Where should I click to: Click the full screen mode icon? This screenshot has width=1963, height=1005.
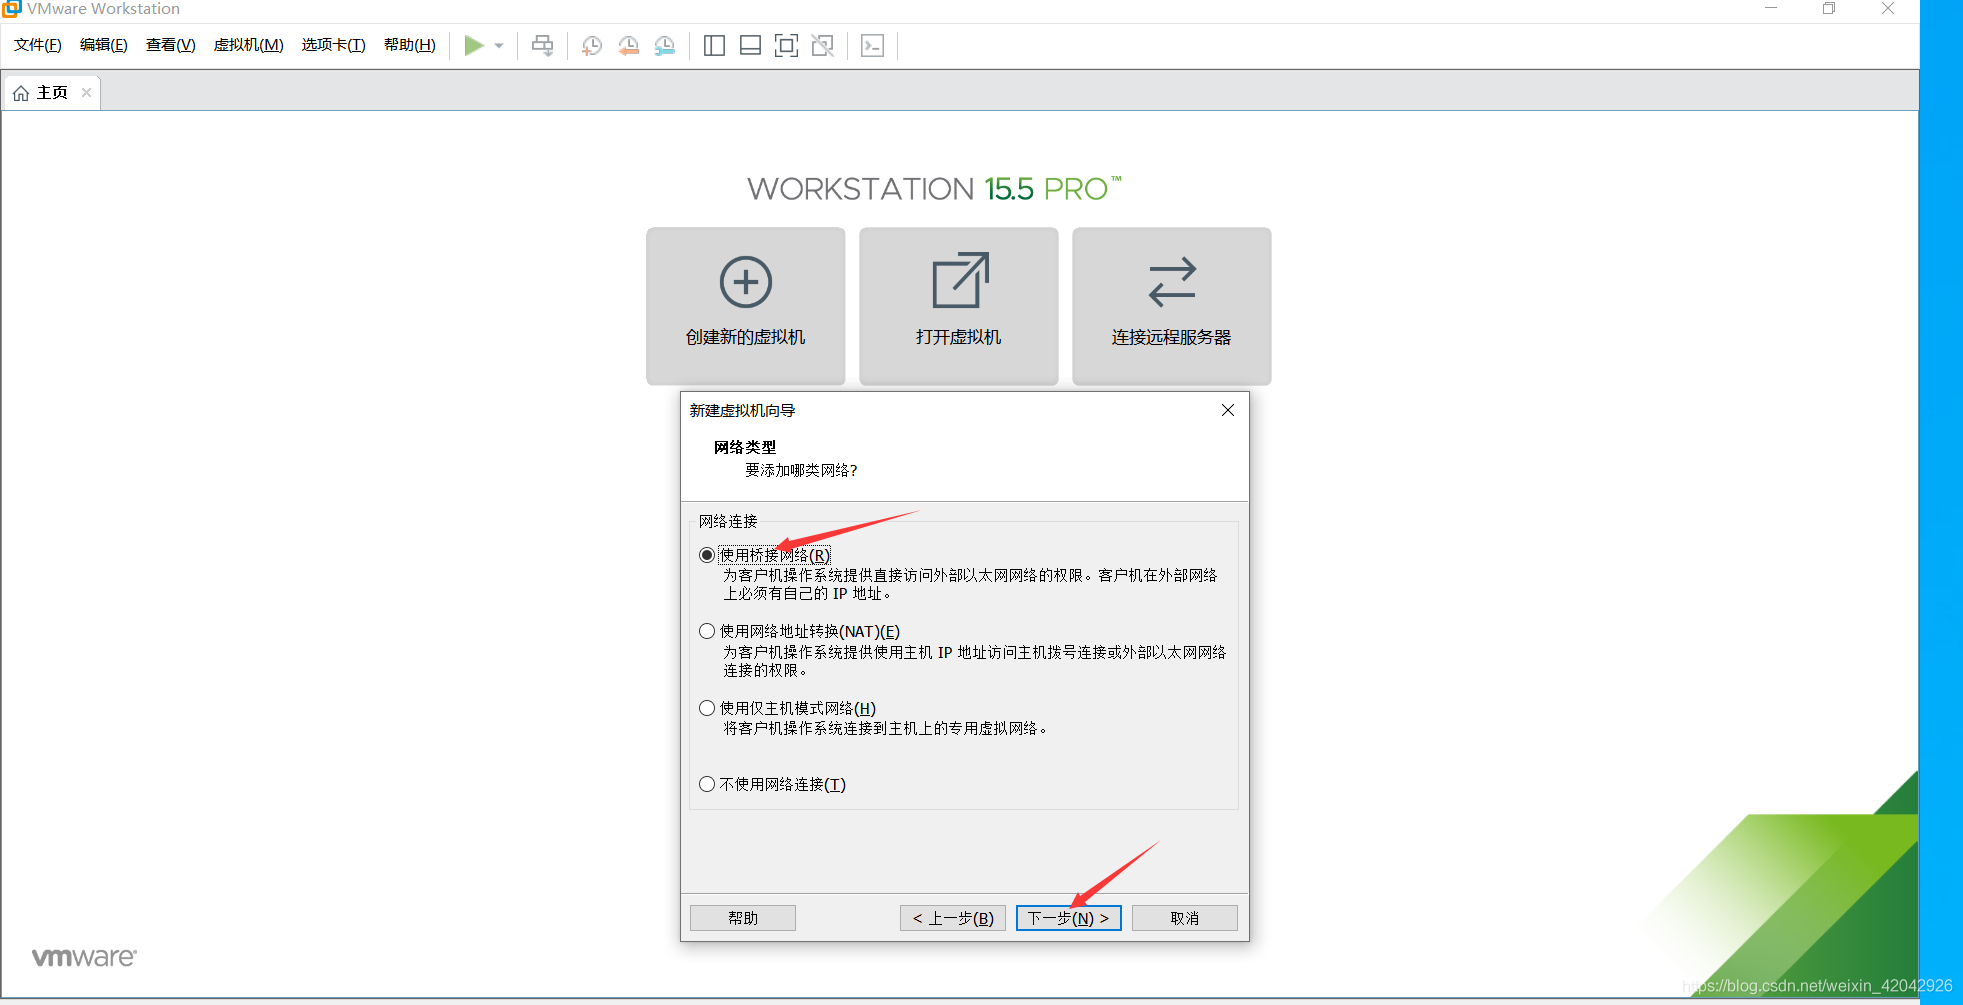click(x=786, y=45)
